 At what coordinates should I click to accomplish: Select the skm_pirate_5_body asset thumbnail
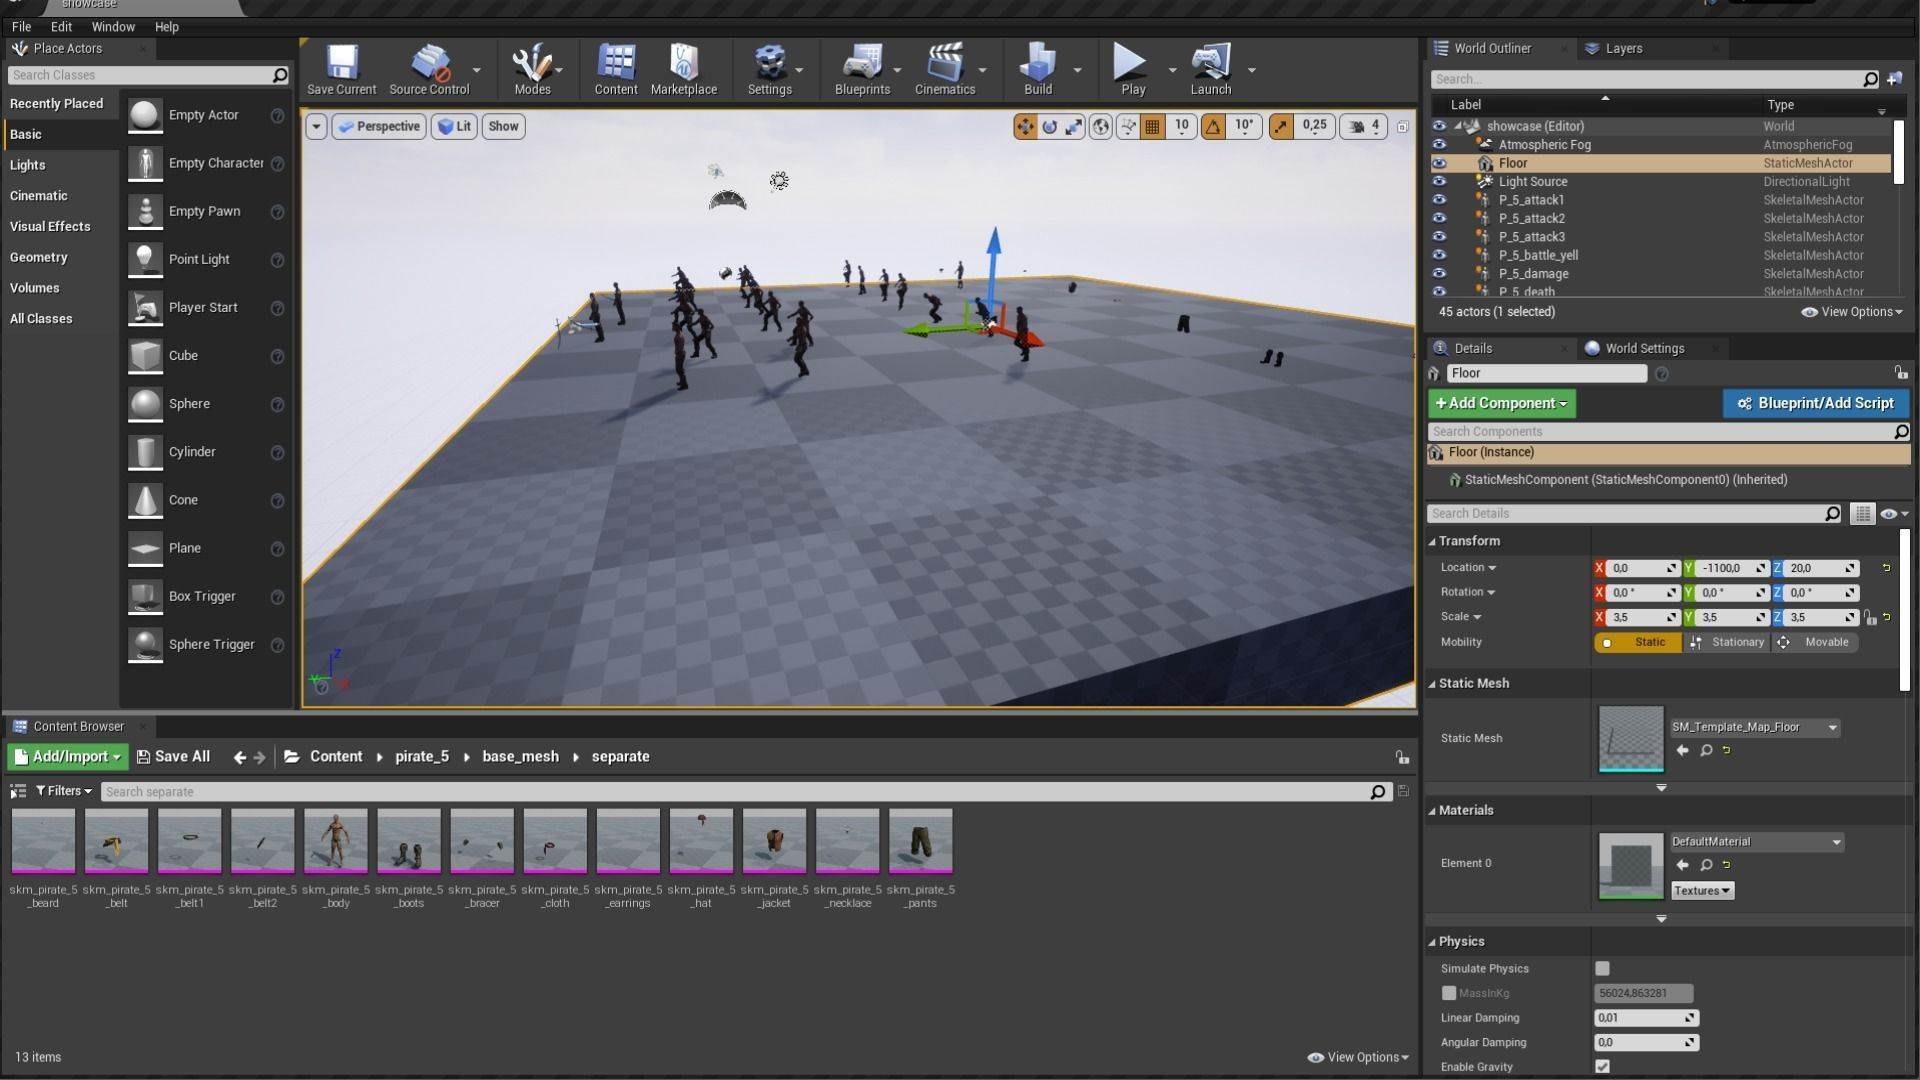336,841
